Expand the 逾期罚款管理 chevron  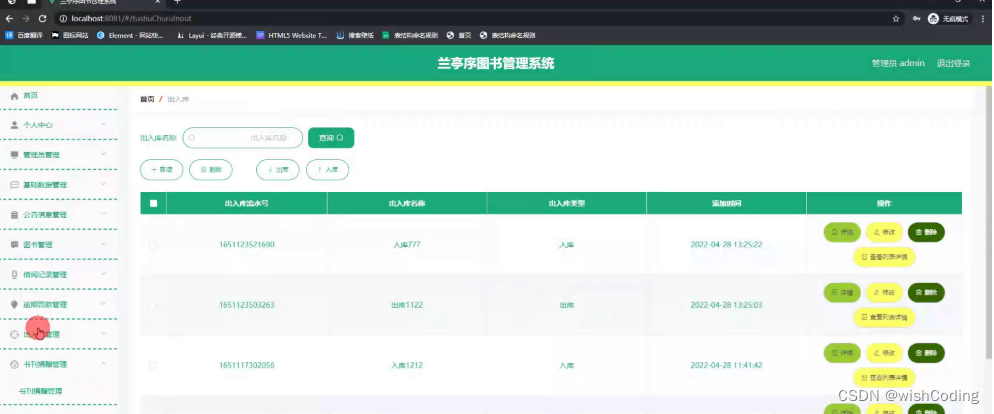(x=104, y=304)
